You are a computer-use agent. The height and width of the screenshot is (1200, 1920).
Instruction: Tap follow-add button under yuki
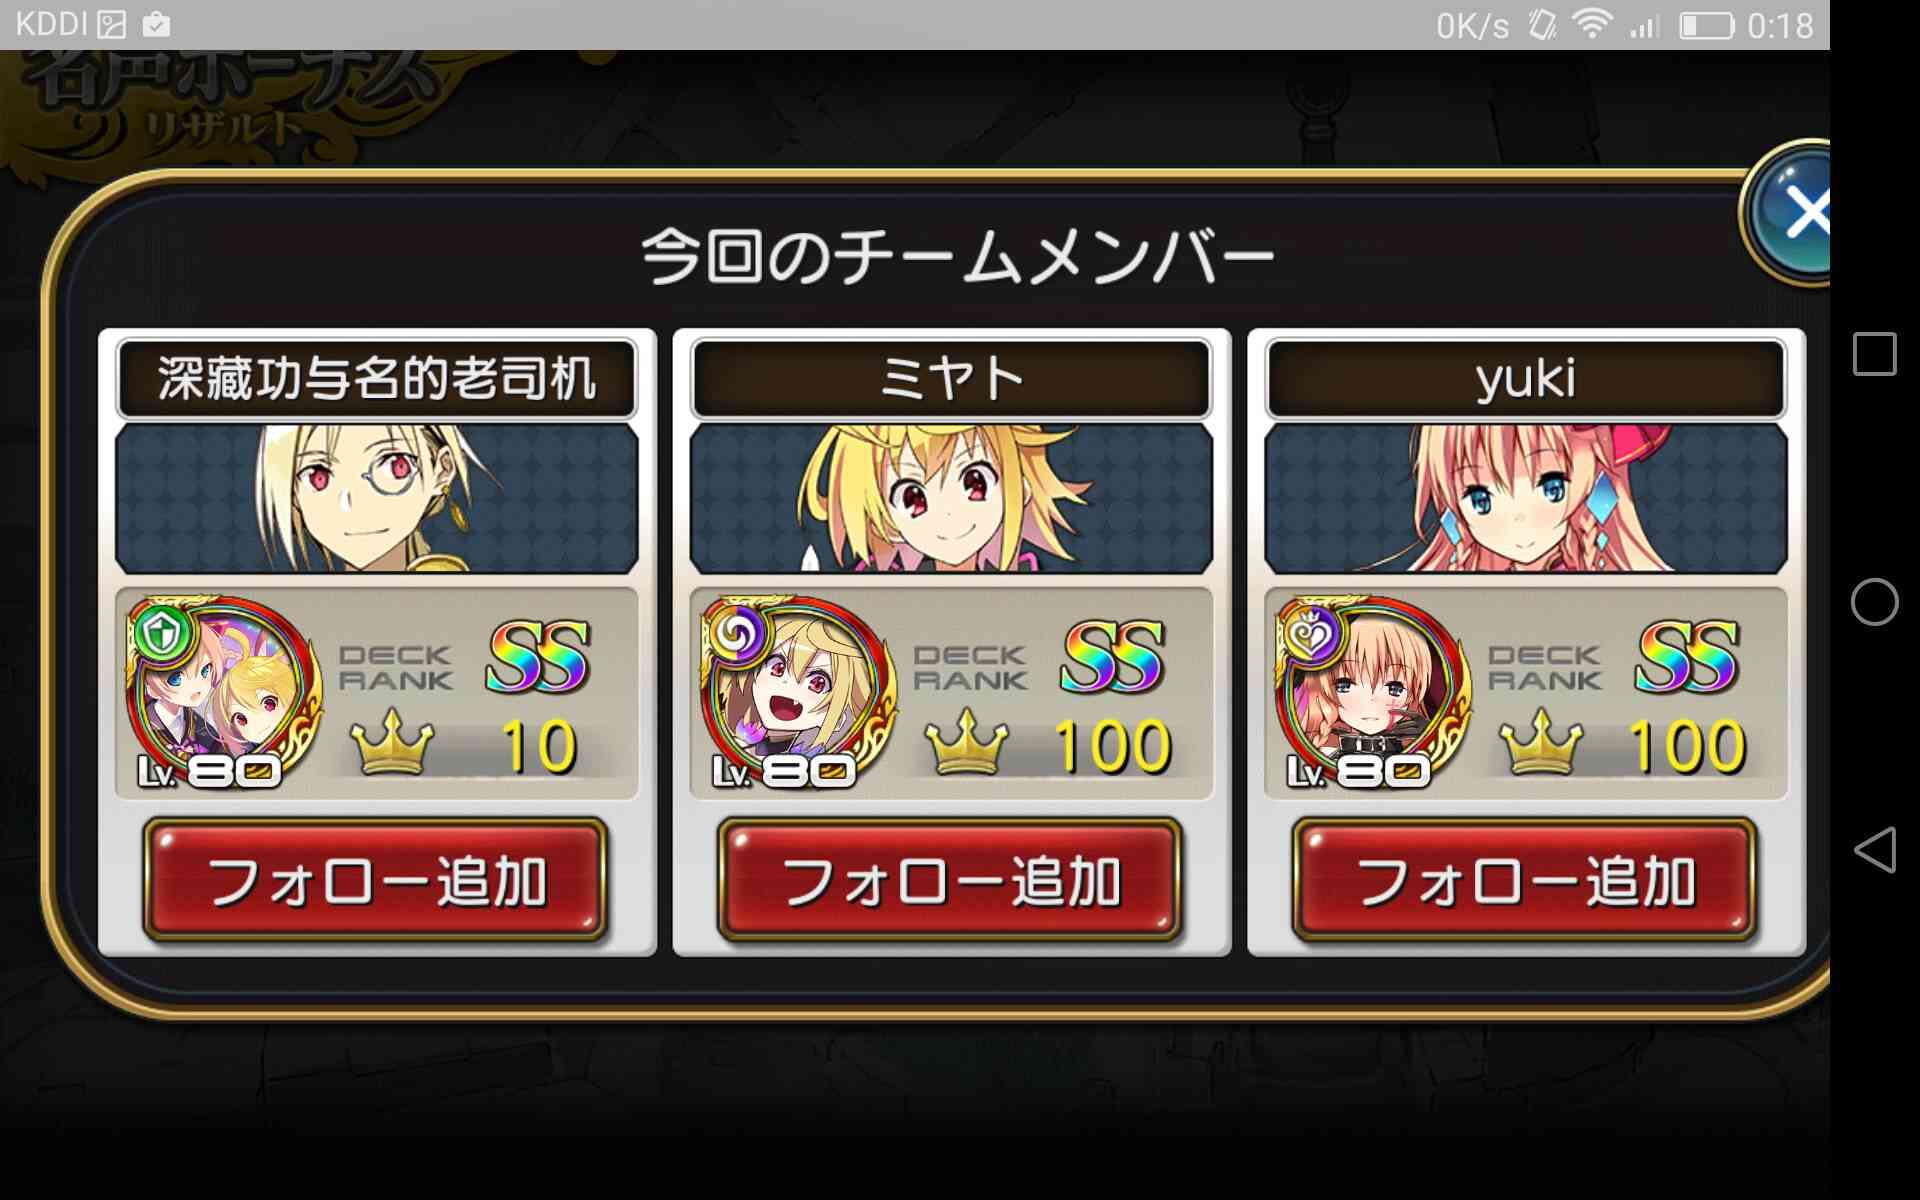coord(1525,881)
